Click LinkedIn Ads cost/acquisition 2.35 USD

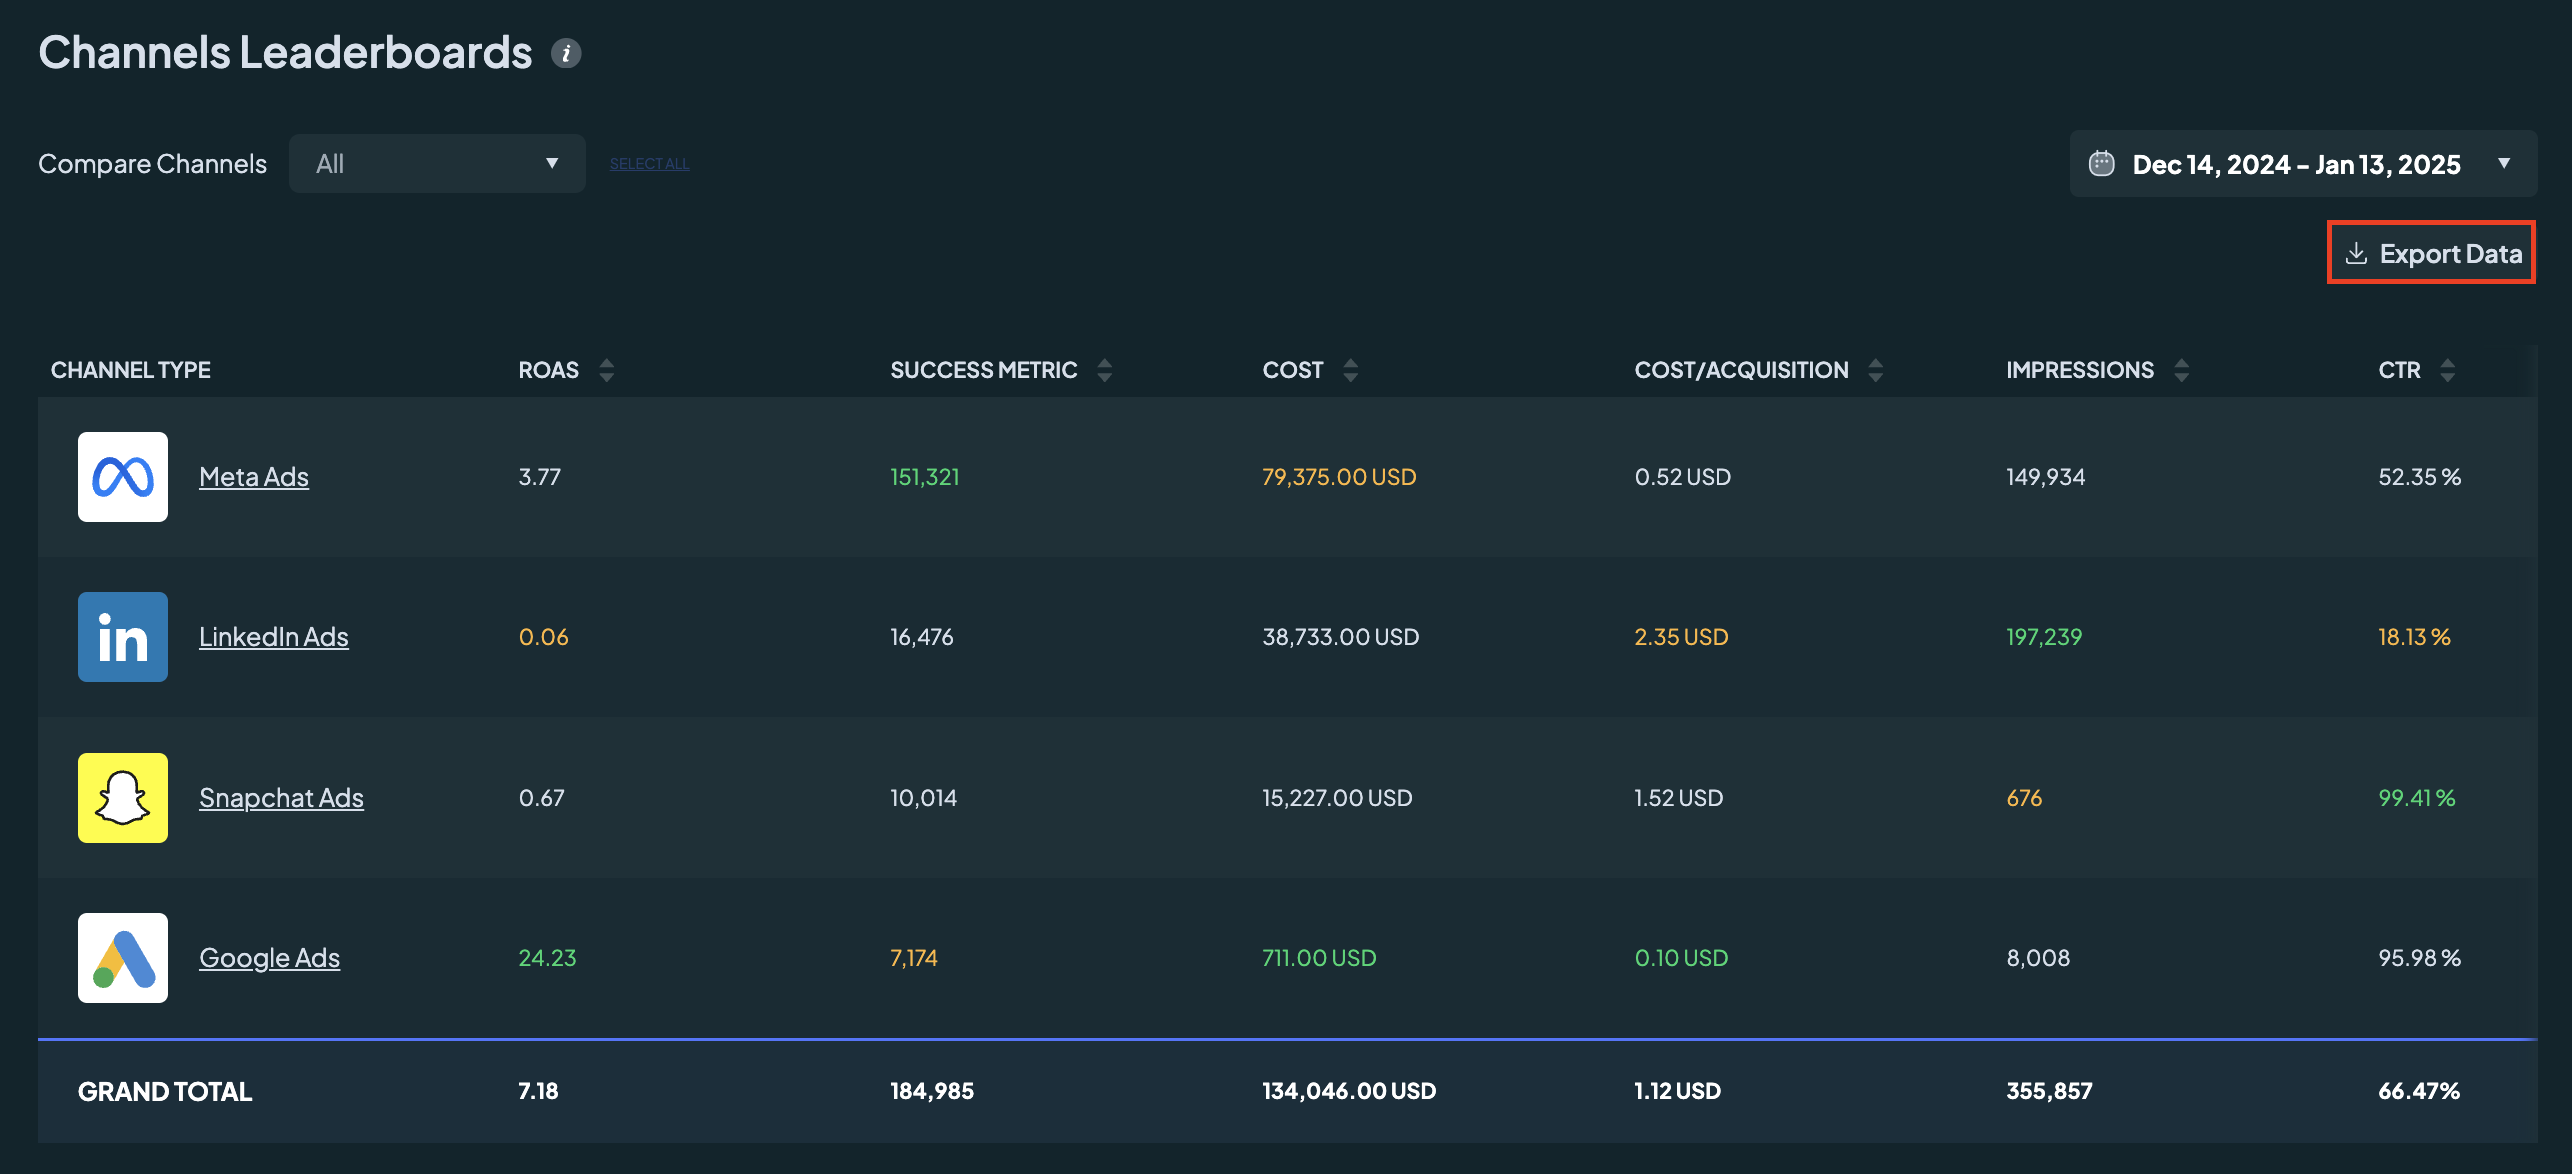(1681, 637)
